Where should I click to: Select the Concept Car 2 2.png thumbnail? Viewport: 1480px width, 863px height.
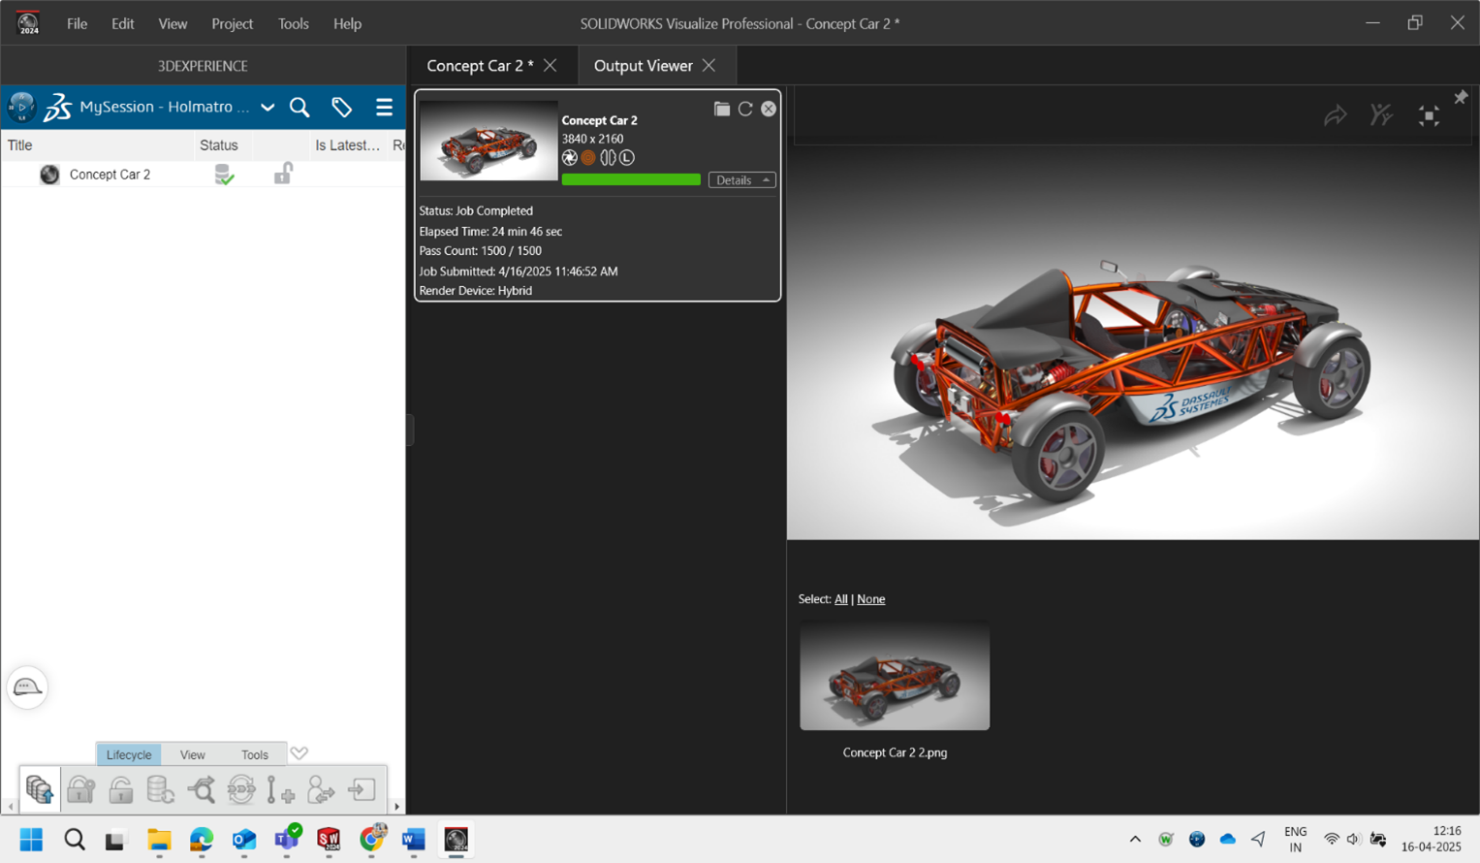click(x=894, y=677)
